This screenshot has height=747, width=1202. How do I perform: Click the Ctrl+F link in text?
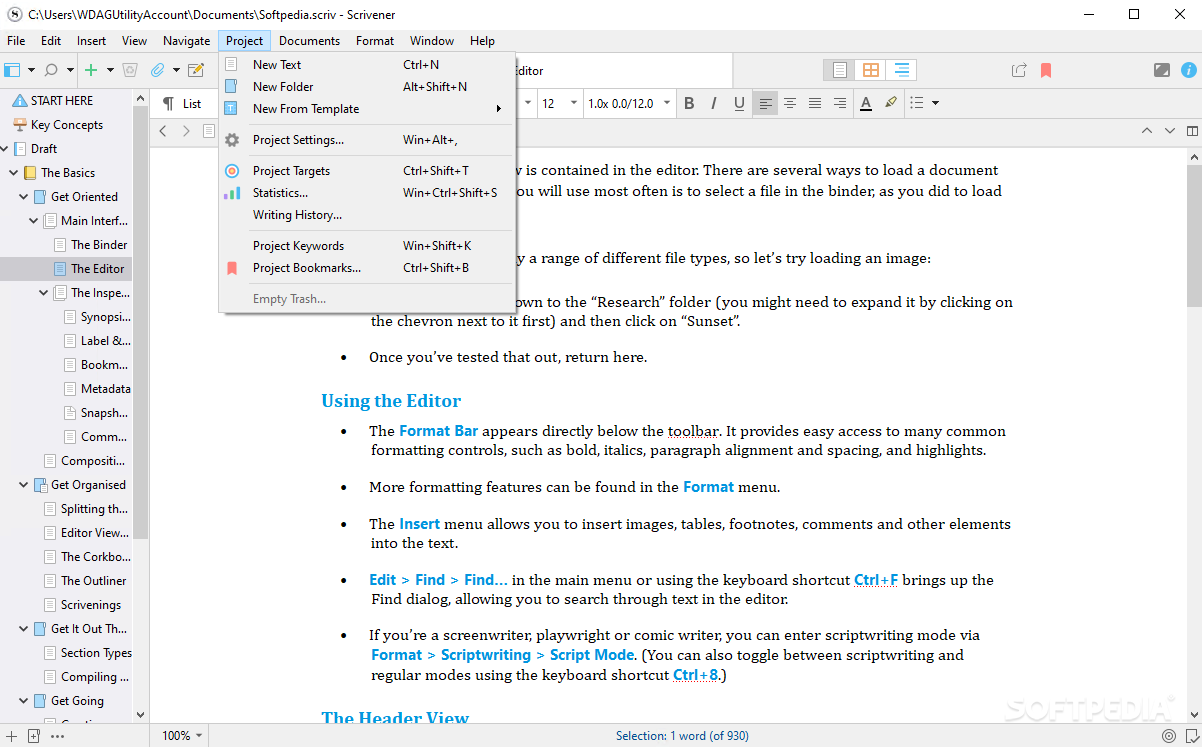876,580
